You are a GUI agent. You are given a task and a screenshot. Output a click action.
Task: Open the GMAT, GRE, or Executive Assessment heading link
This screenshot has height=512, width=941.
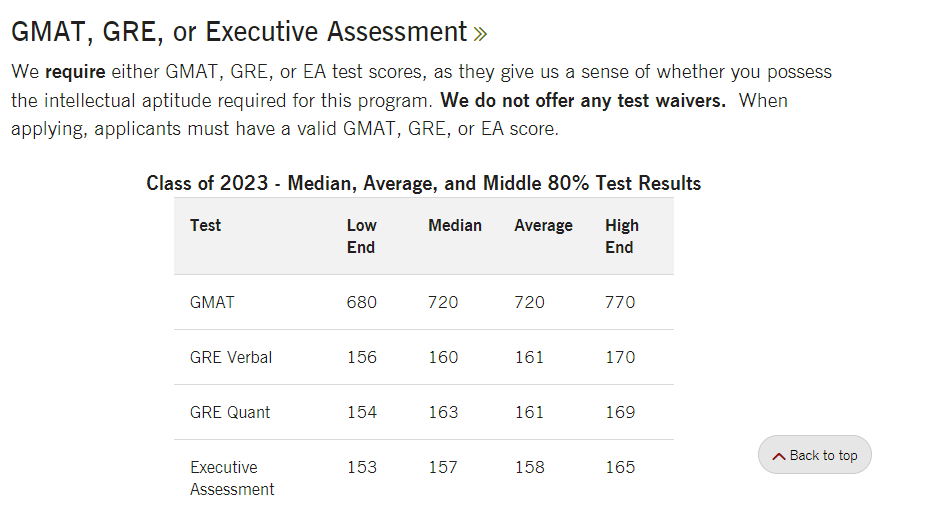point(239,32)
